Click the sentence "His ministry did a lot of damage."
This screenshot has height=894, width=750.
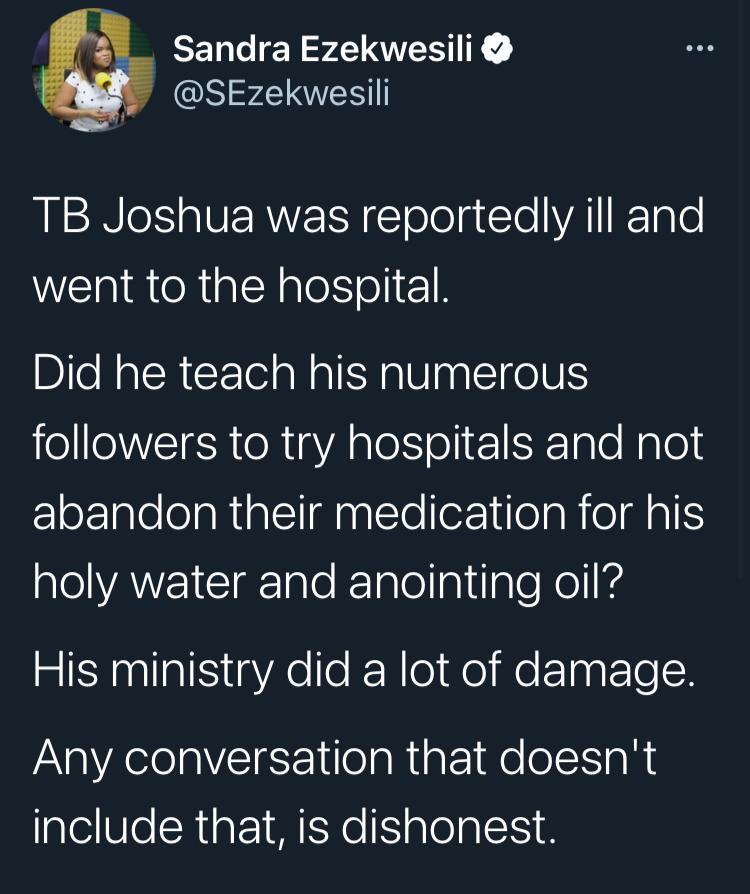pyautogui.click(x=362, y=668)
